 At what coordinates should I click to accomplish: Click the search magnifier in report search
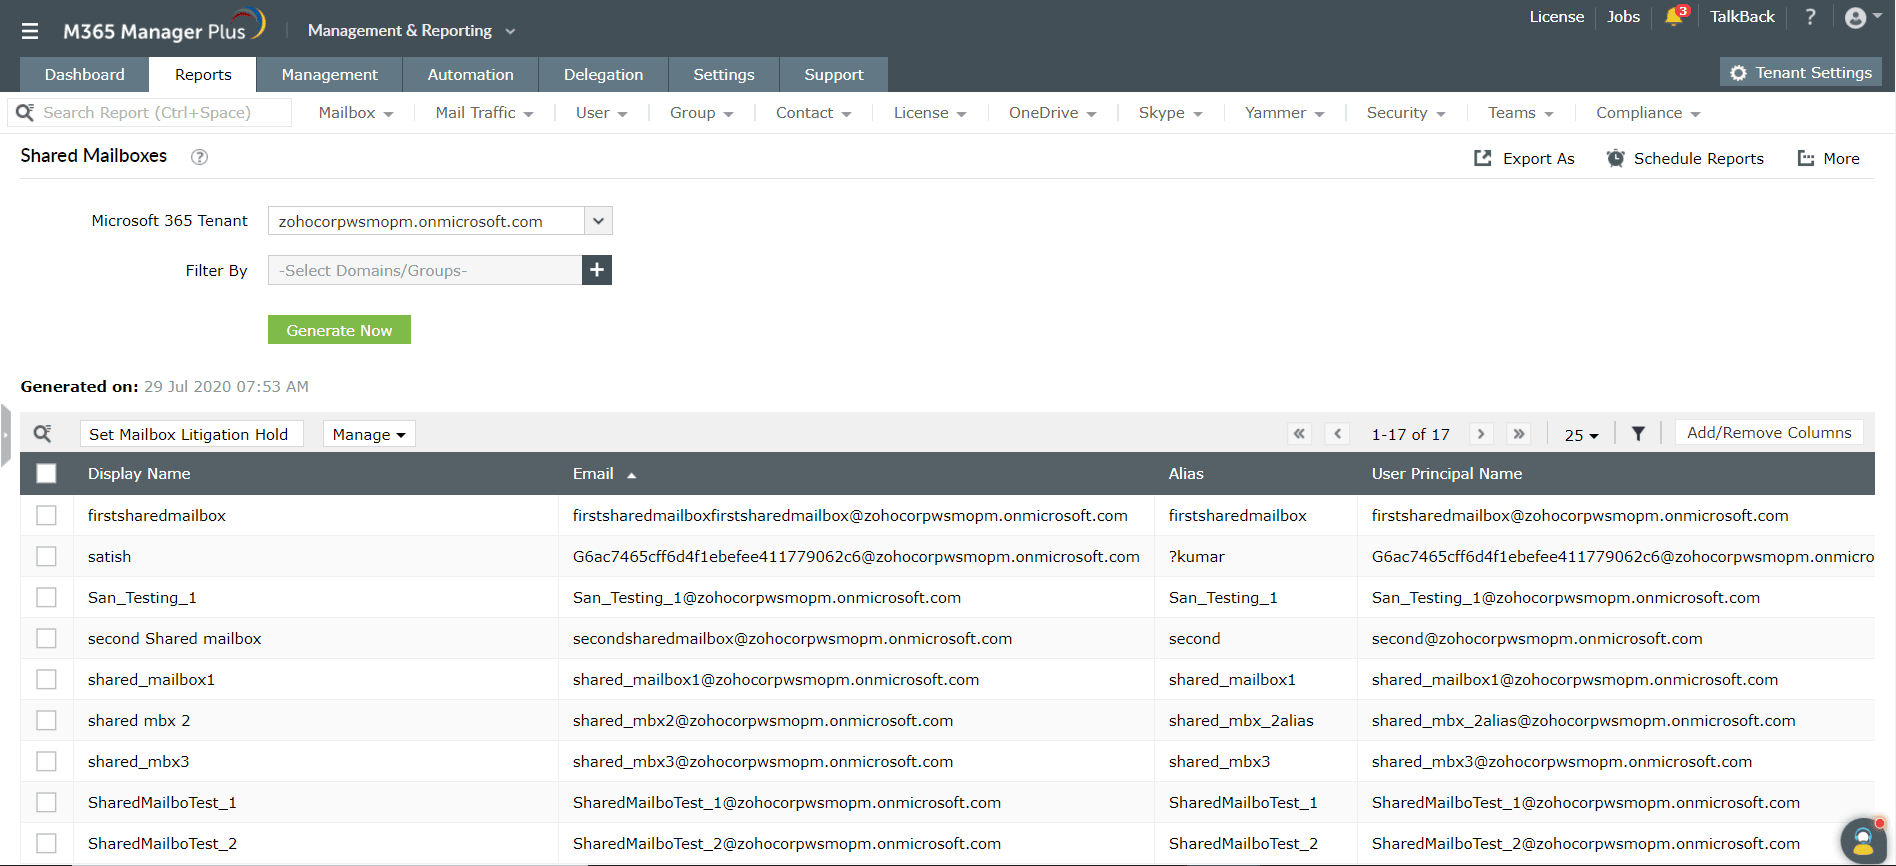point(25,112)
